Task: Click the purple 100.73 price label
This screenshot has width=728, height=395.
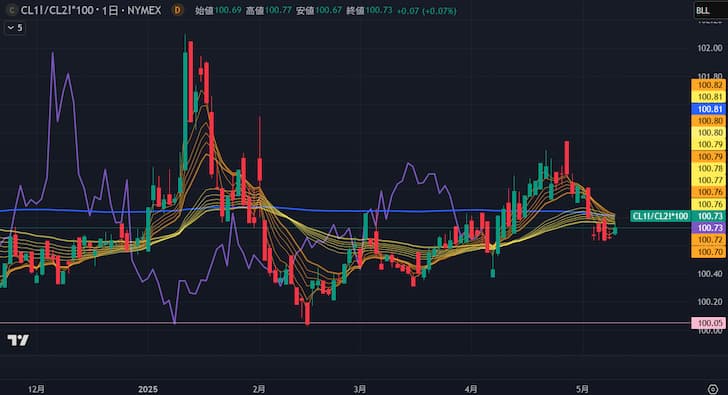Action: click(x=709, y=228)
